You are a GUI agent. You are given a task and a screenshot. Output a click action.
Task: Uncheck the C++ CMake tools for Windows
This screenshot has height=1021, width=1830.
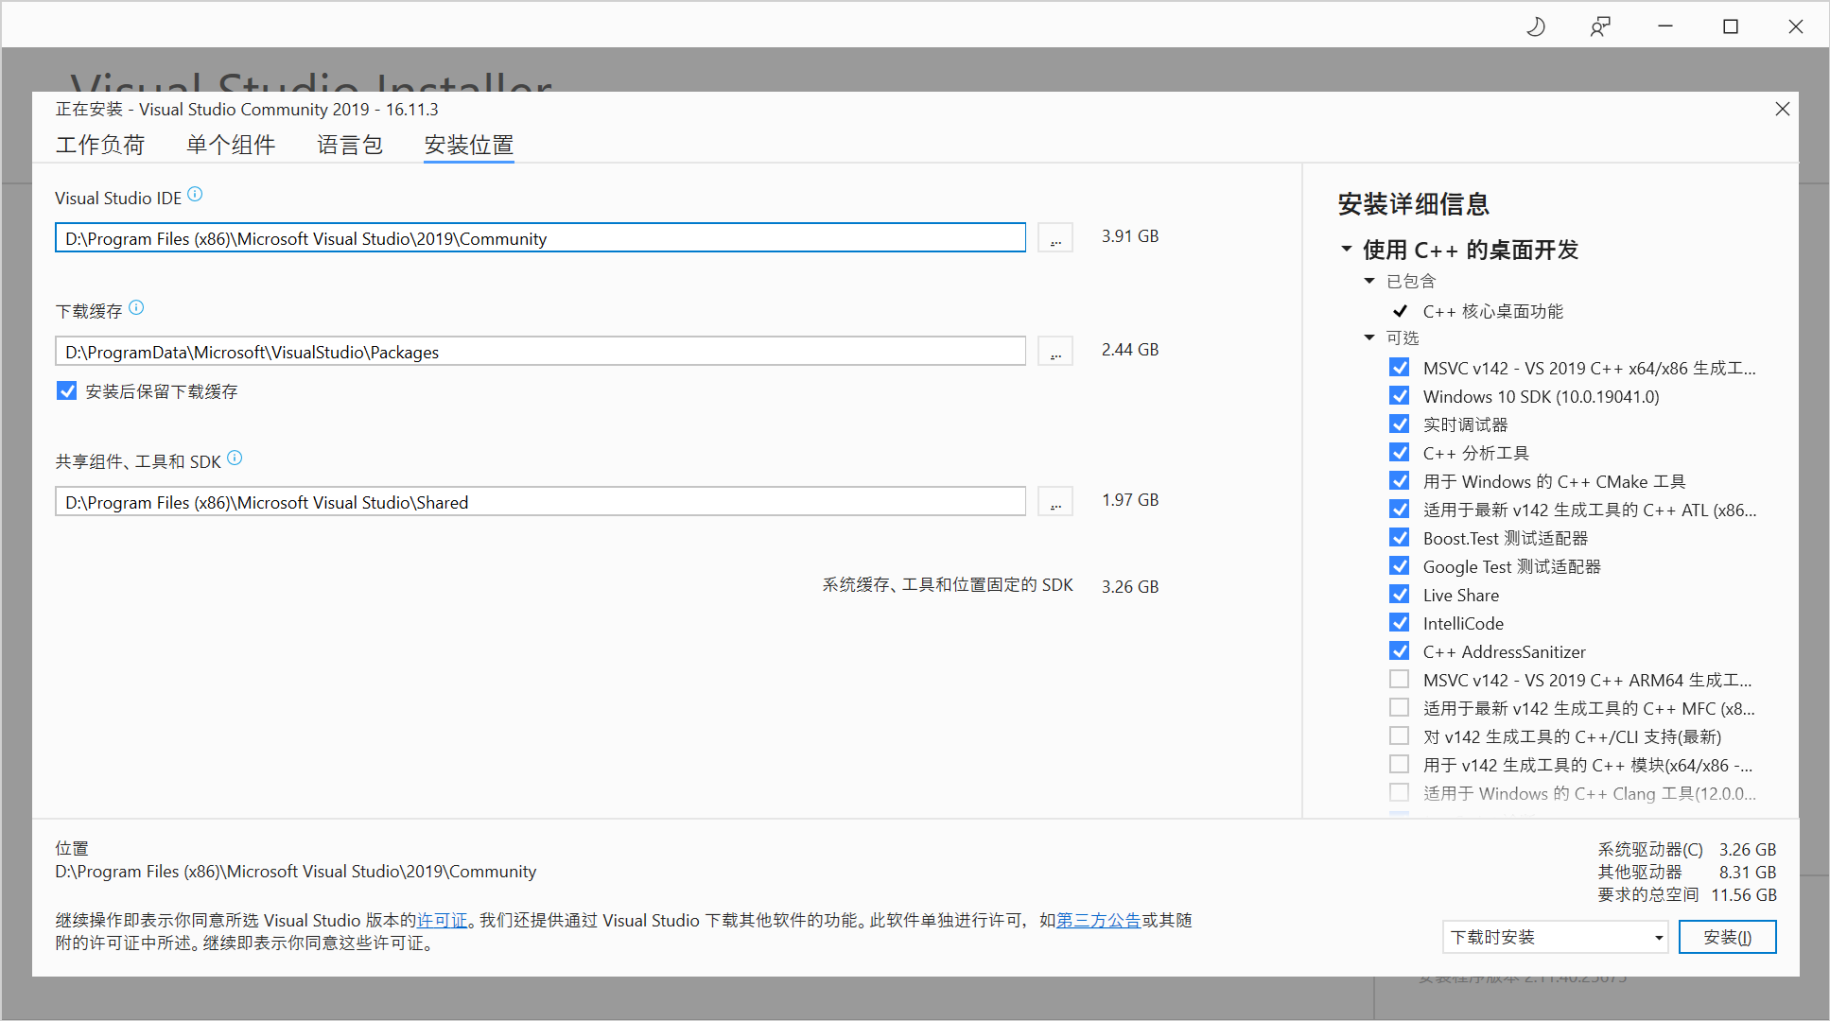pos(1399,481)
